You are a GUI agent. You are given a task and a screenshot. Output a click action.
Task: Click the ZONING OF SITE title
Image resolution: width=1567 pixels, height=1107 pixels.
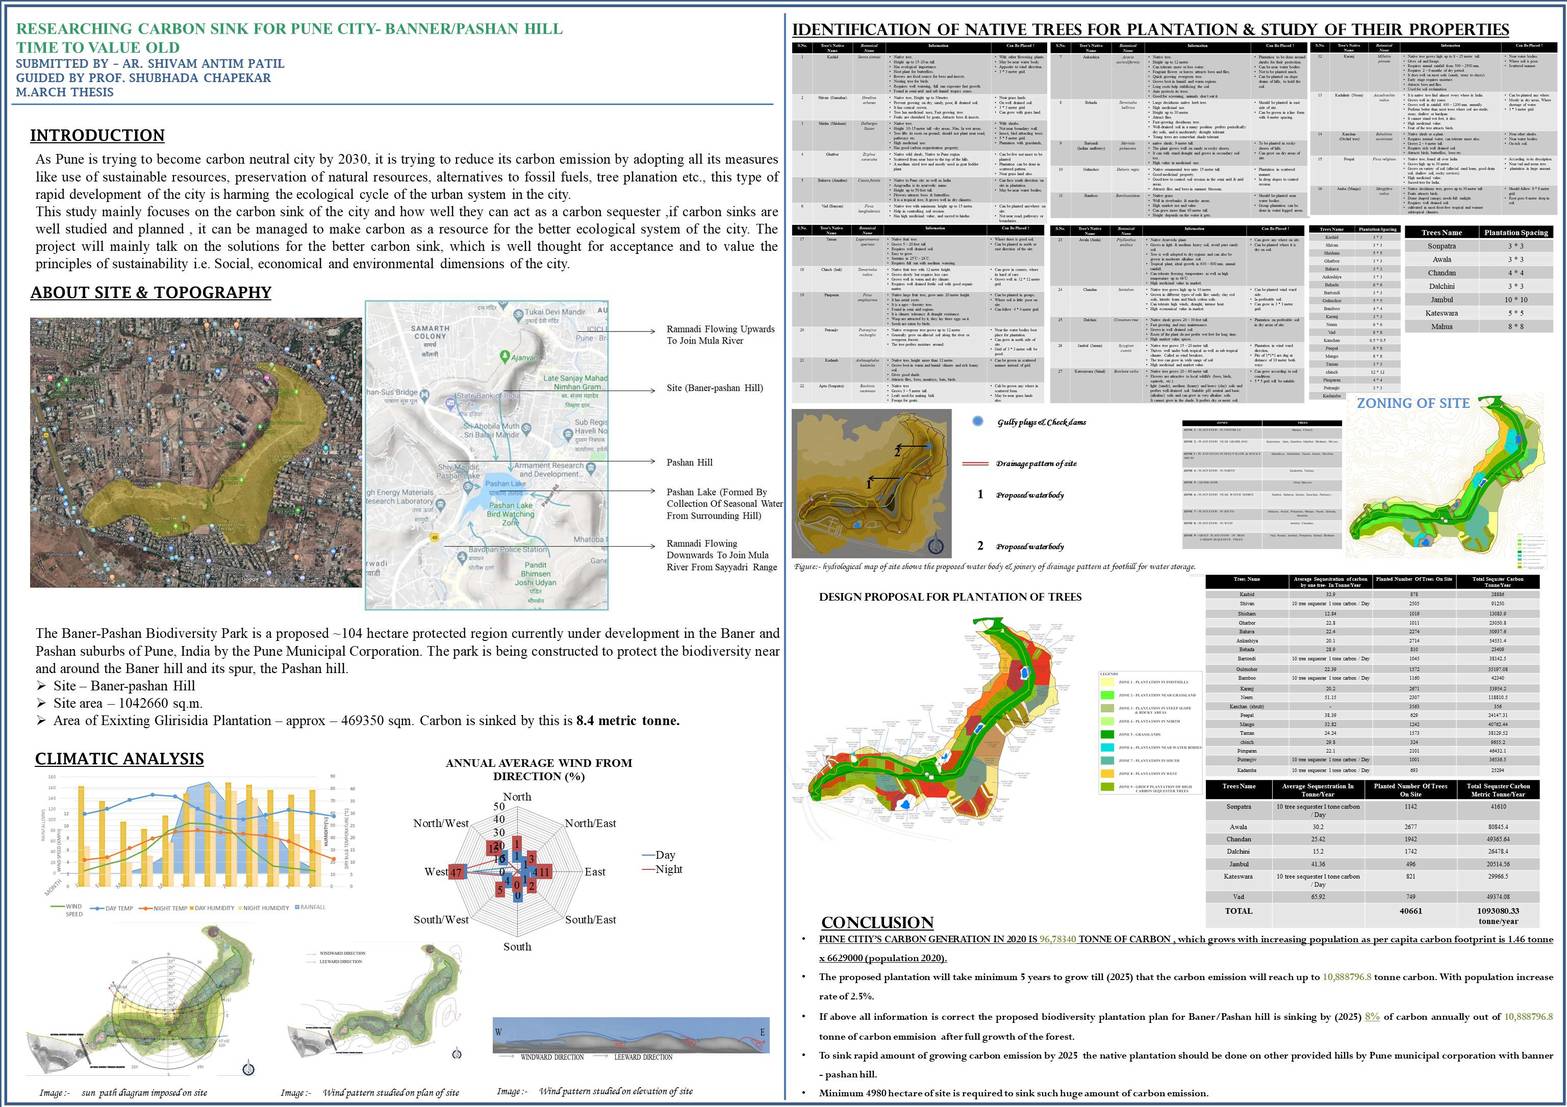click(x=1412, y=403)
